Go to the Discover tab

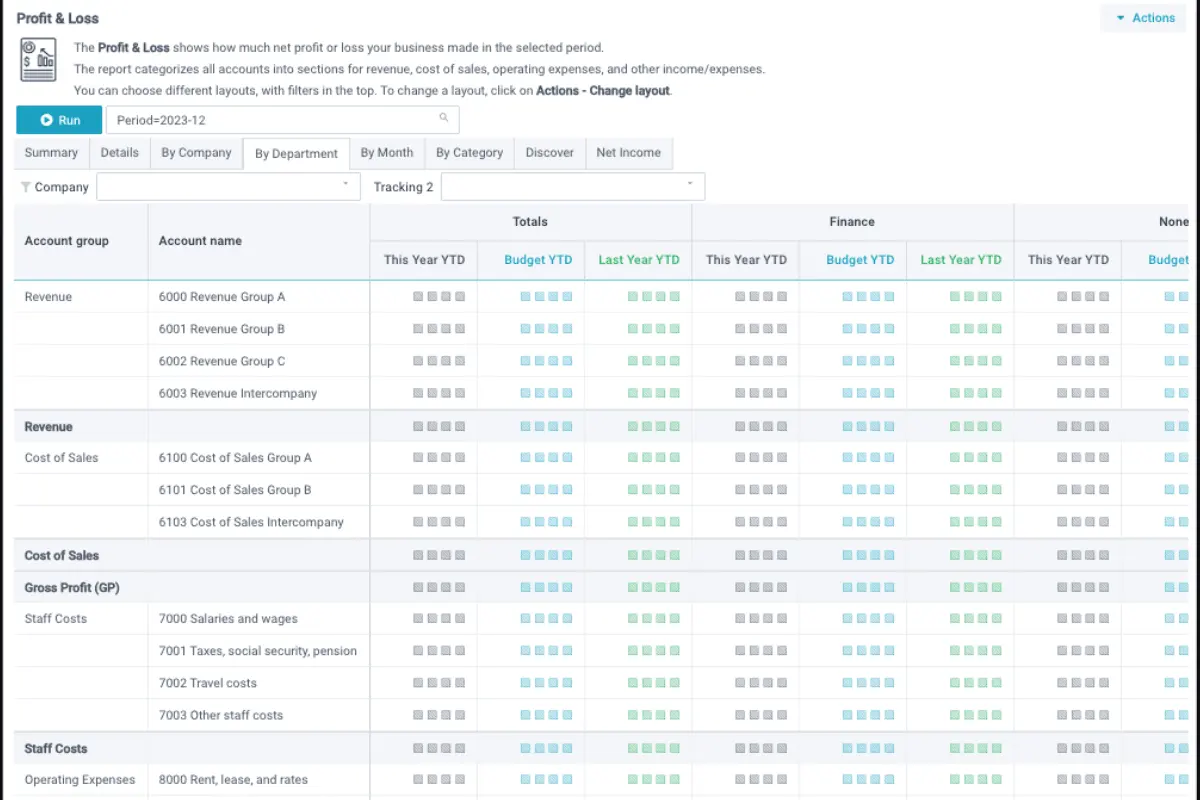point(550,153)
